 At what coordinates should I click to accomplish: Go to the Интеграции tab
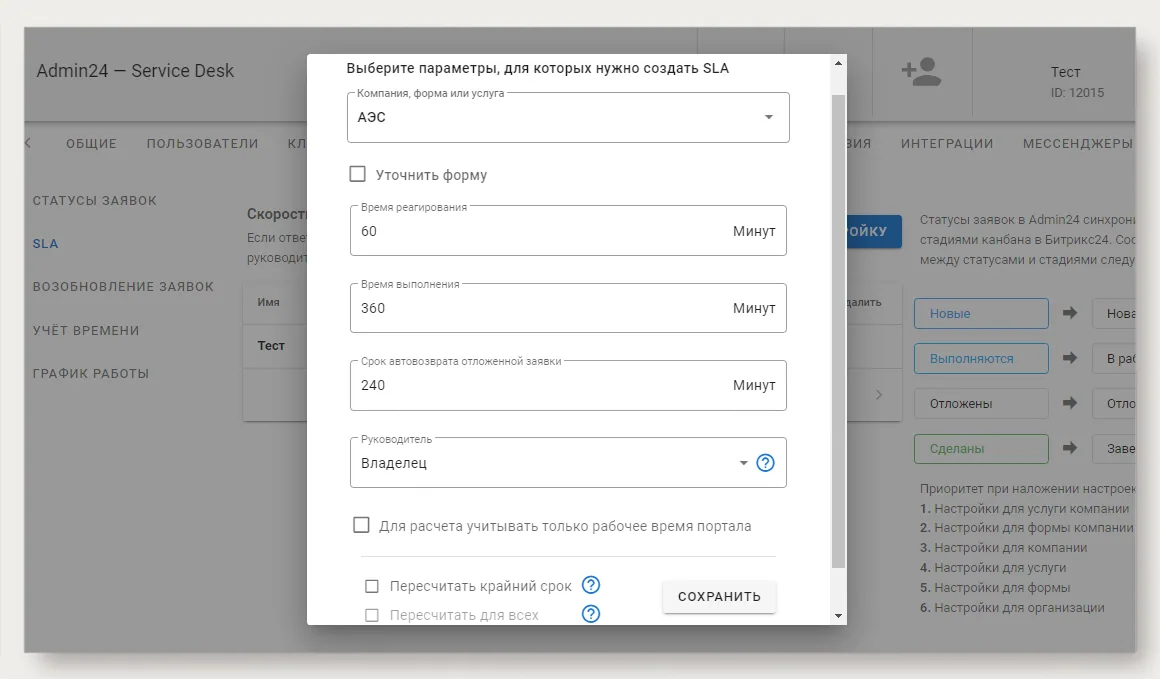[x=947, y=143]
